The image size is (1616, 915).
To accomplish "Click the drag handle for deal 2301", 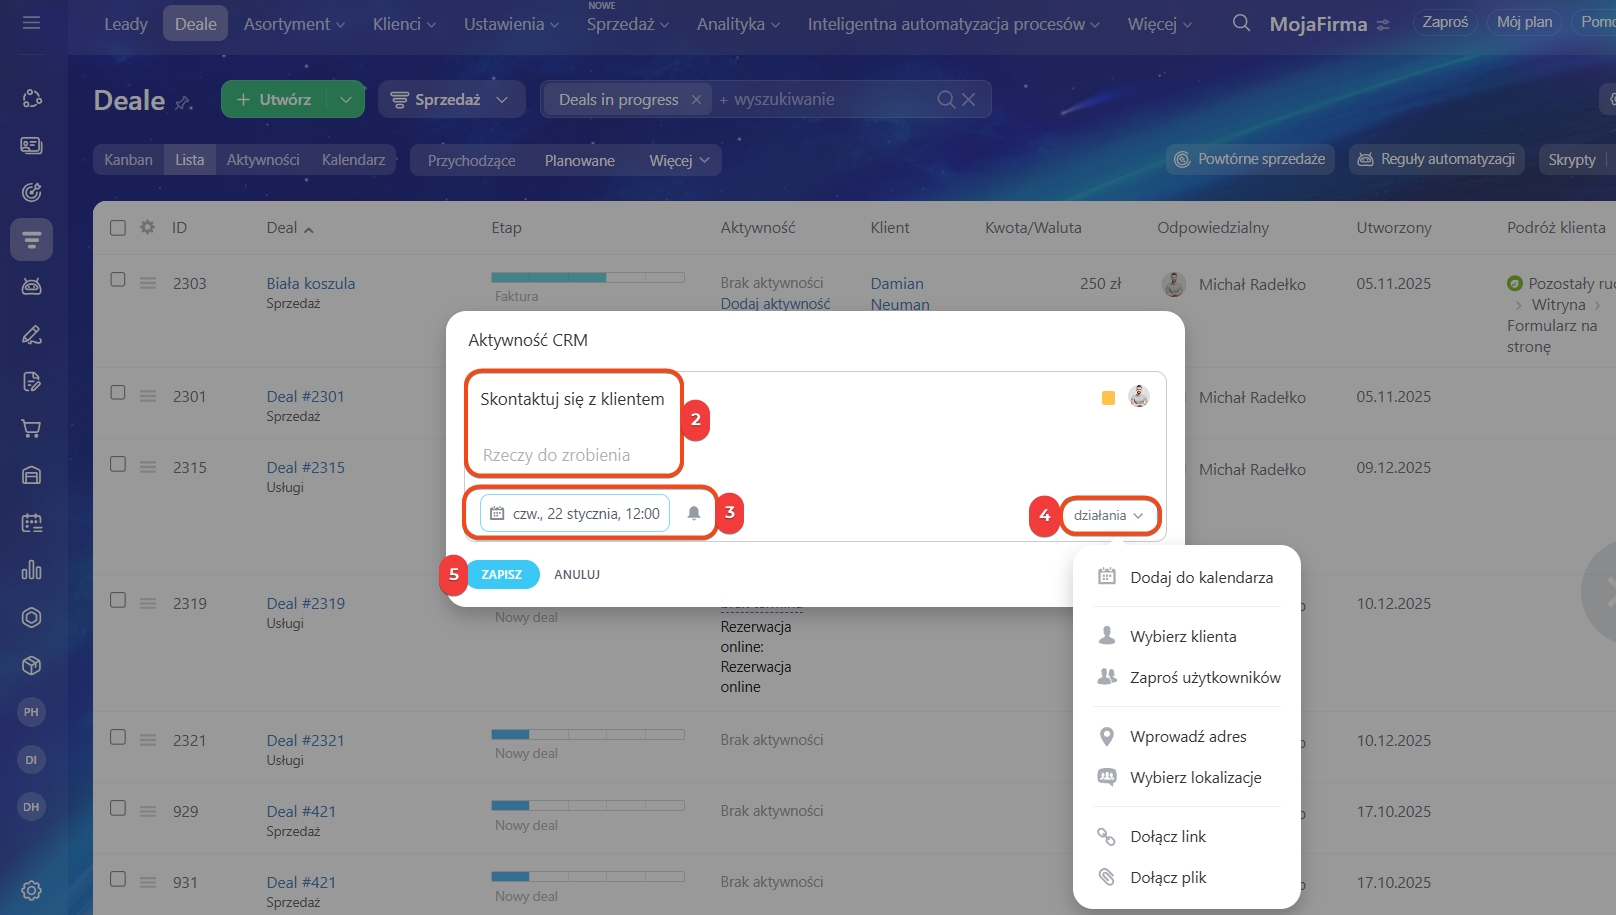I will pyautogui.click(x=148, y=396).
